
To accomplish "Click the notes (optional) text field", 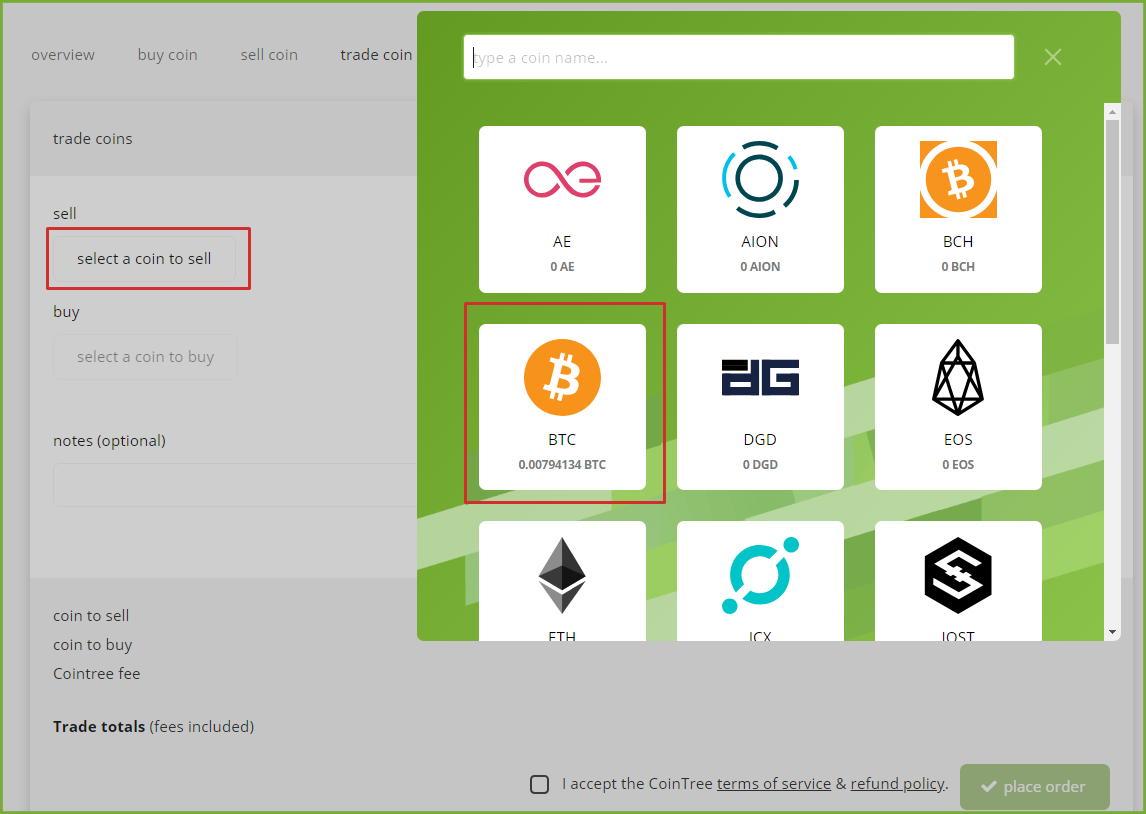I will [235, 484].
